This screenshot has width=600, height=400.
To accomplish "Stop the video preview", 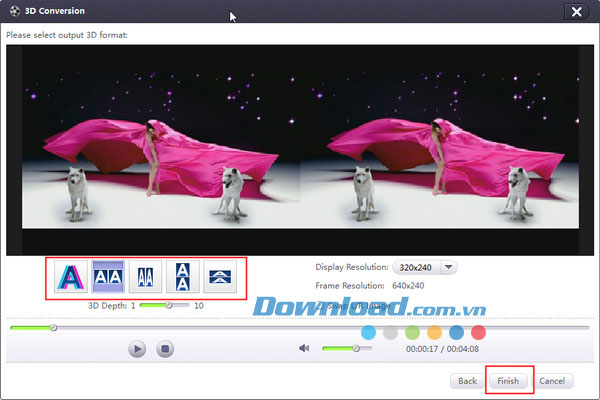I will [x=165, y=349].
